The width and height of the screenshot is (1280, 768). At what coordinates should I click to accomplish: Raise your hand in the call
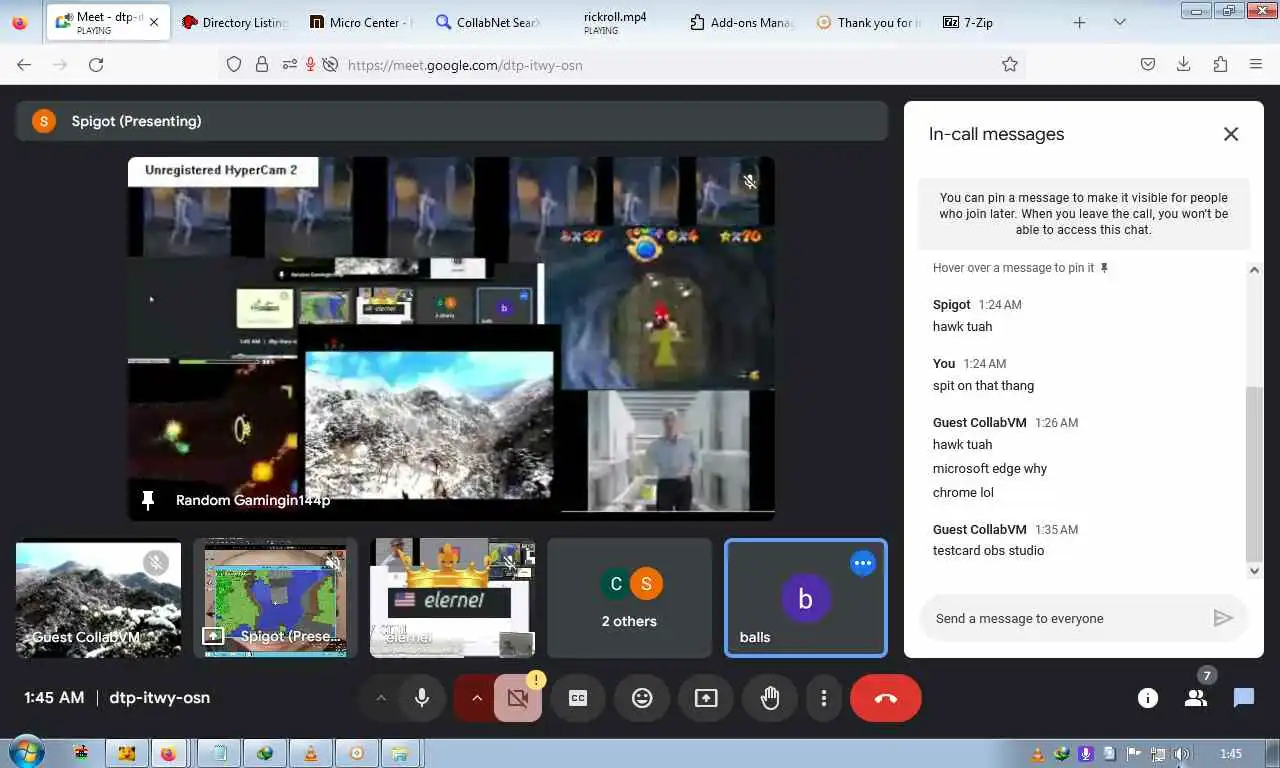tap(770, 698)
